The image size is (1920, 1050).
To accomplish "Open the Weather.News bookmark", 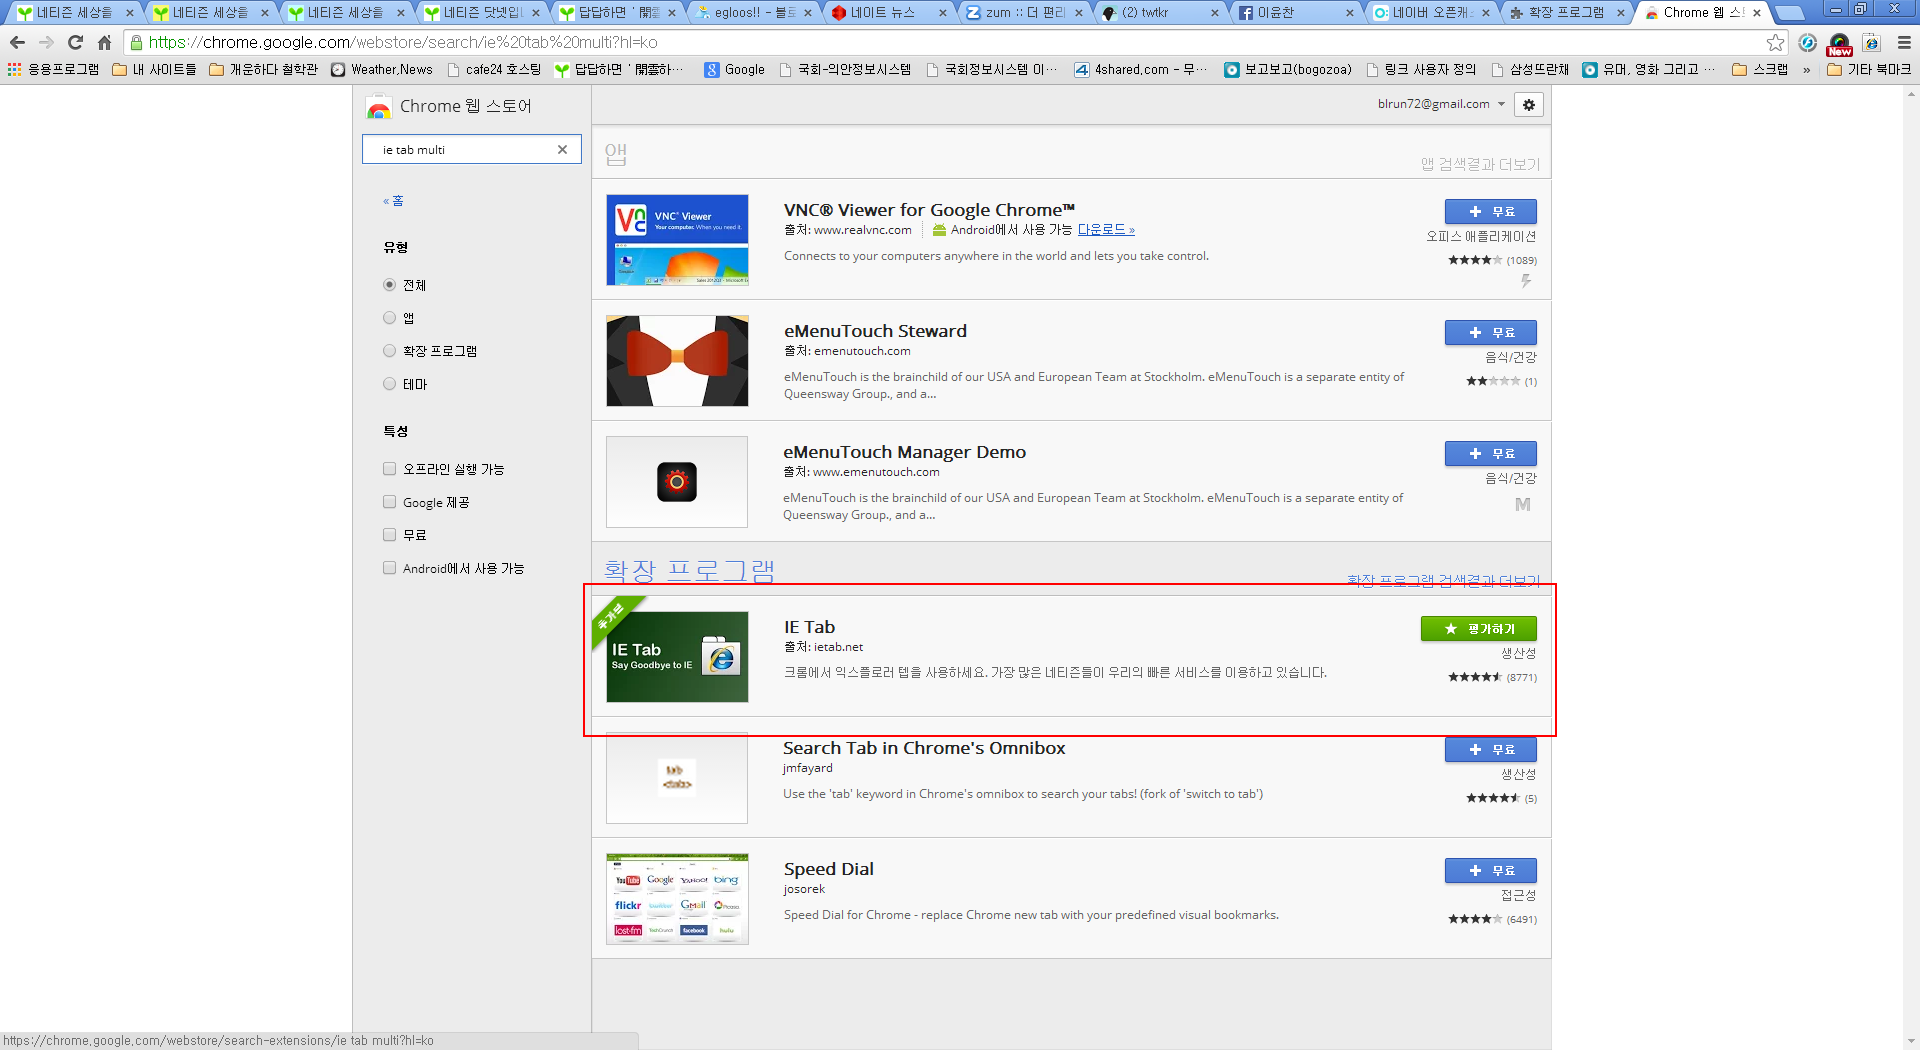I will click(382, 69).
